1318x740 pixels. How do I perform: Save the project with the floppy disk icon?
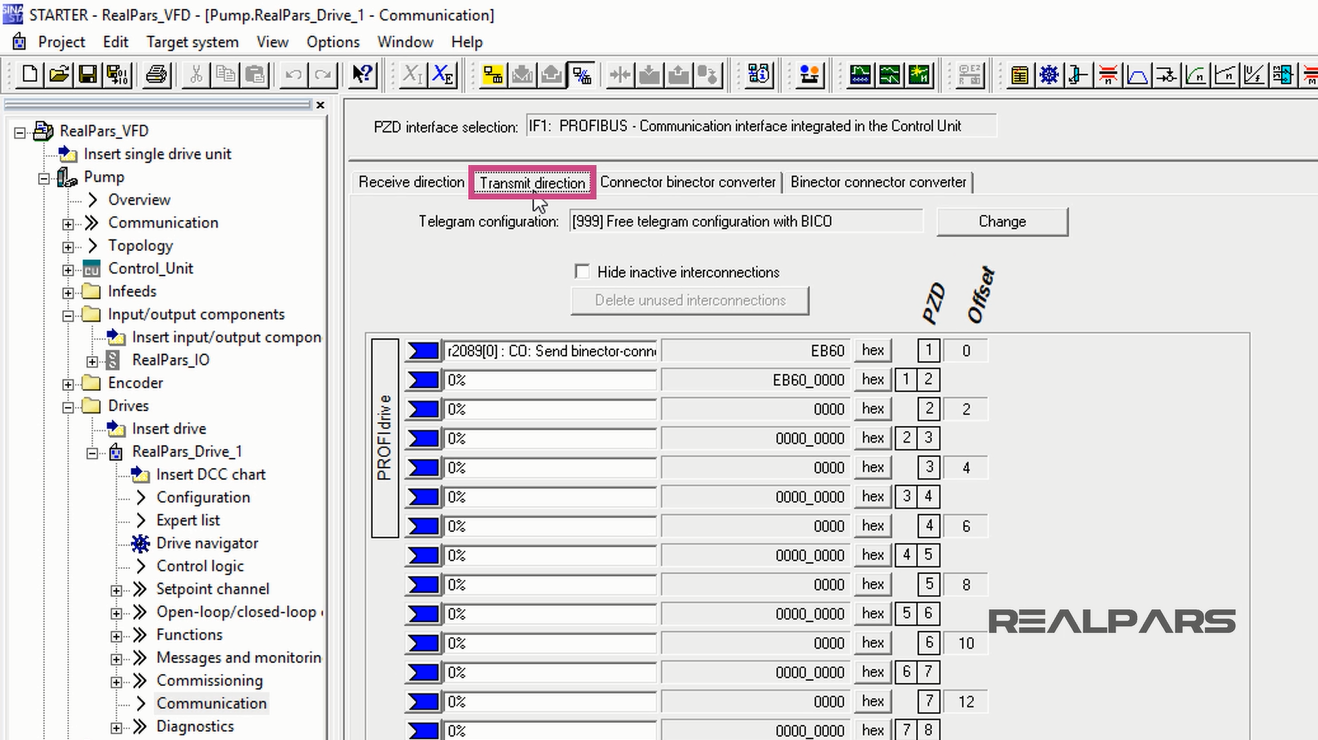pos(88,75)
